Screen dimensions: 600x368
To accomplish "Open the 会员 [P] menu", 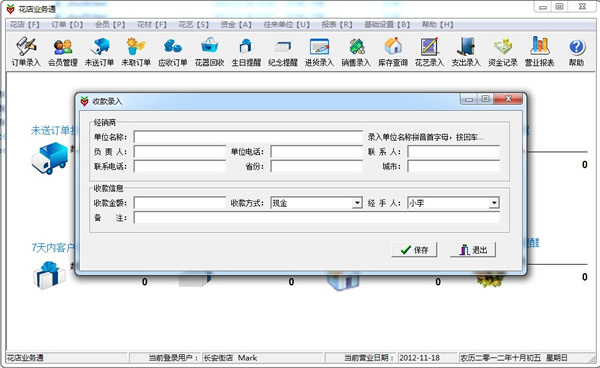I will (x=110, y=24).
